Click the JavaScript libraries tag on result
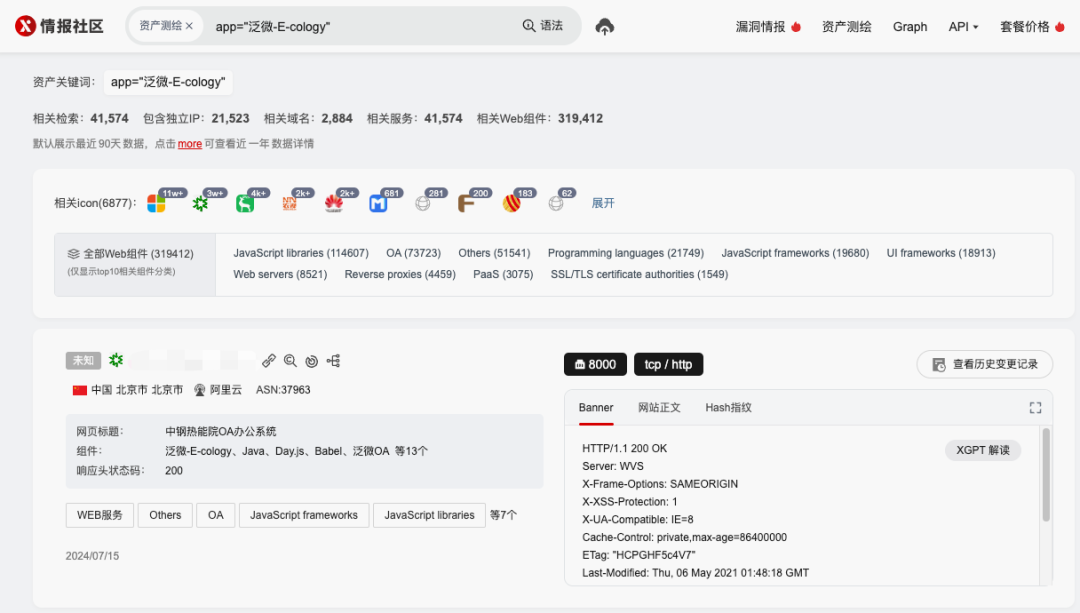 (x=429, y=515)
